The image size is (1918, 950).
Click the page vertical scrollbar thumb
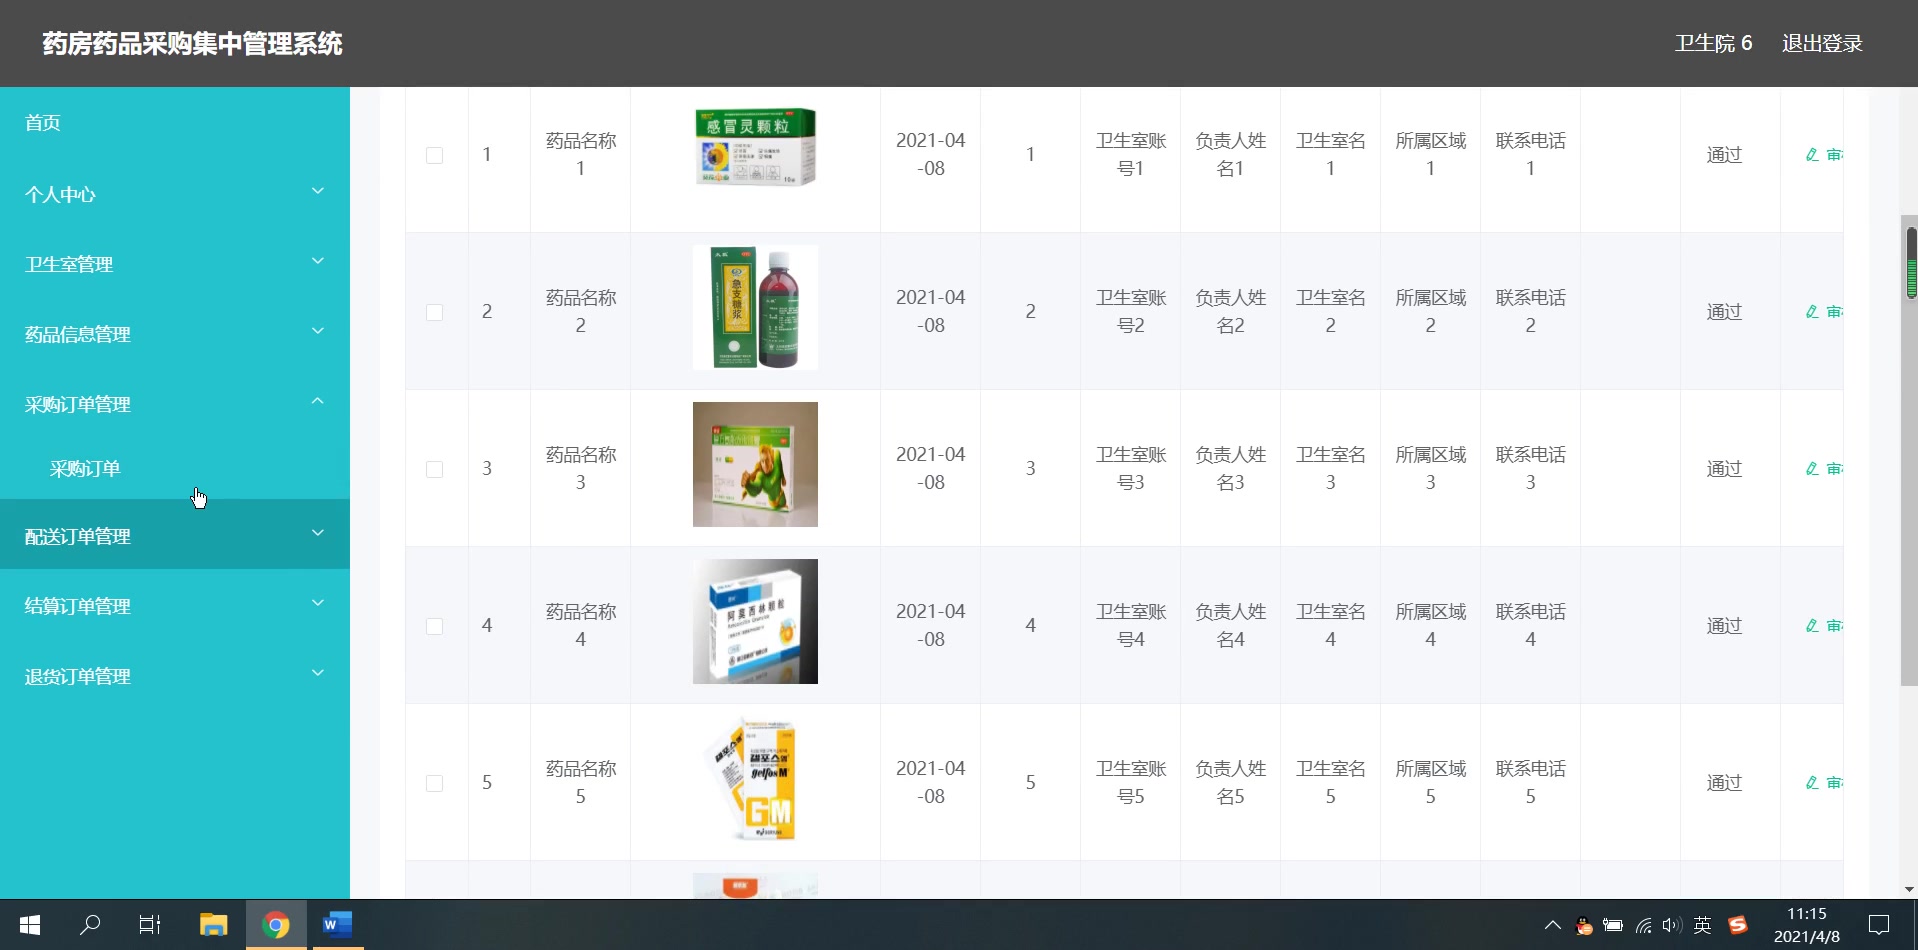[x=1909, y=450]
